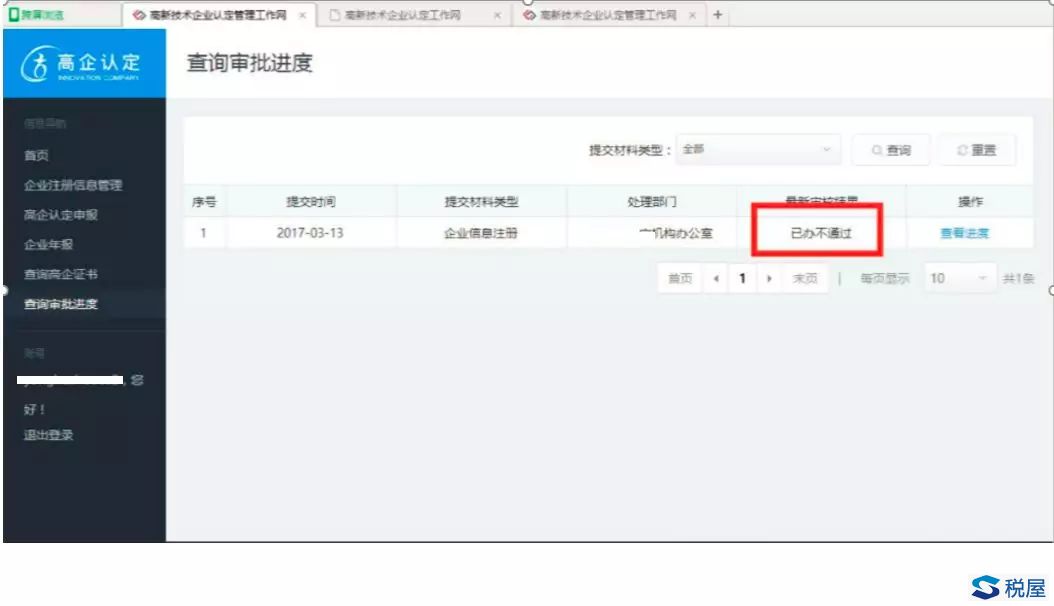Open the 提交材料类型 dropdown showing 全部

(758, 147)
